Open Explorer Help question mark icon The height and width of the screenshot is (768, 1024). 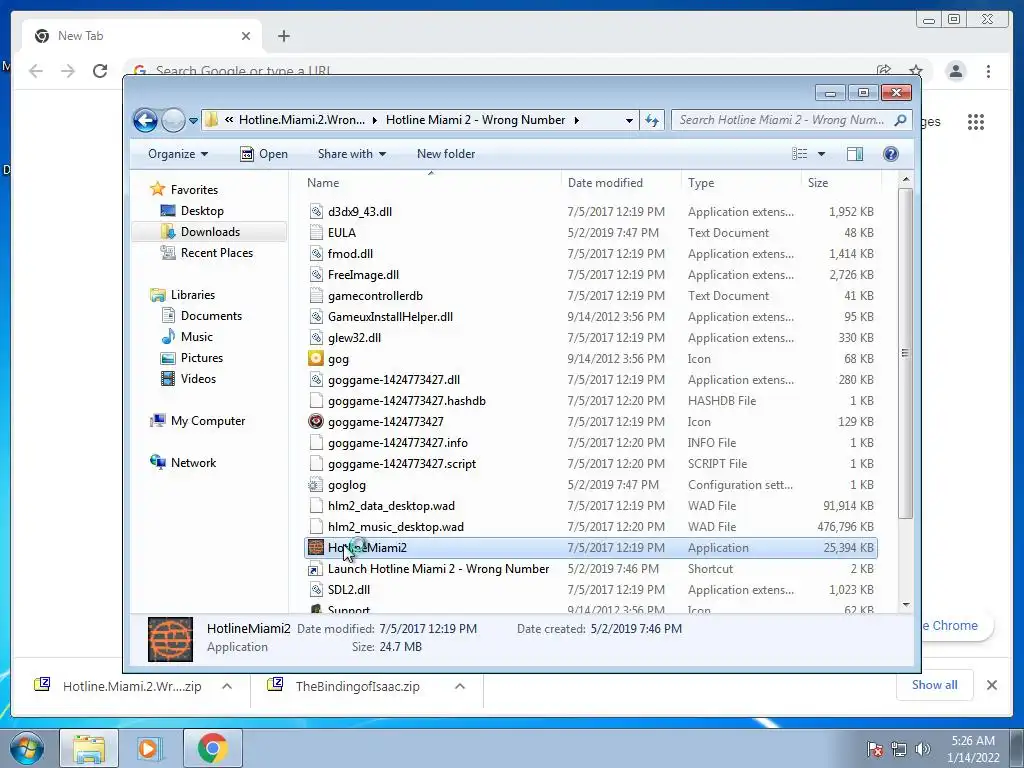890,154
